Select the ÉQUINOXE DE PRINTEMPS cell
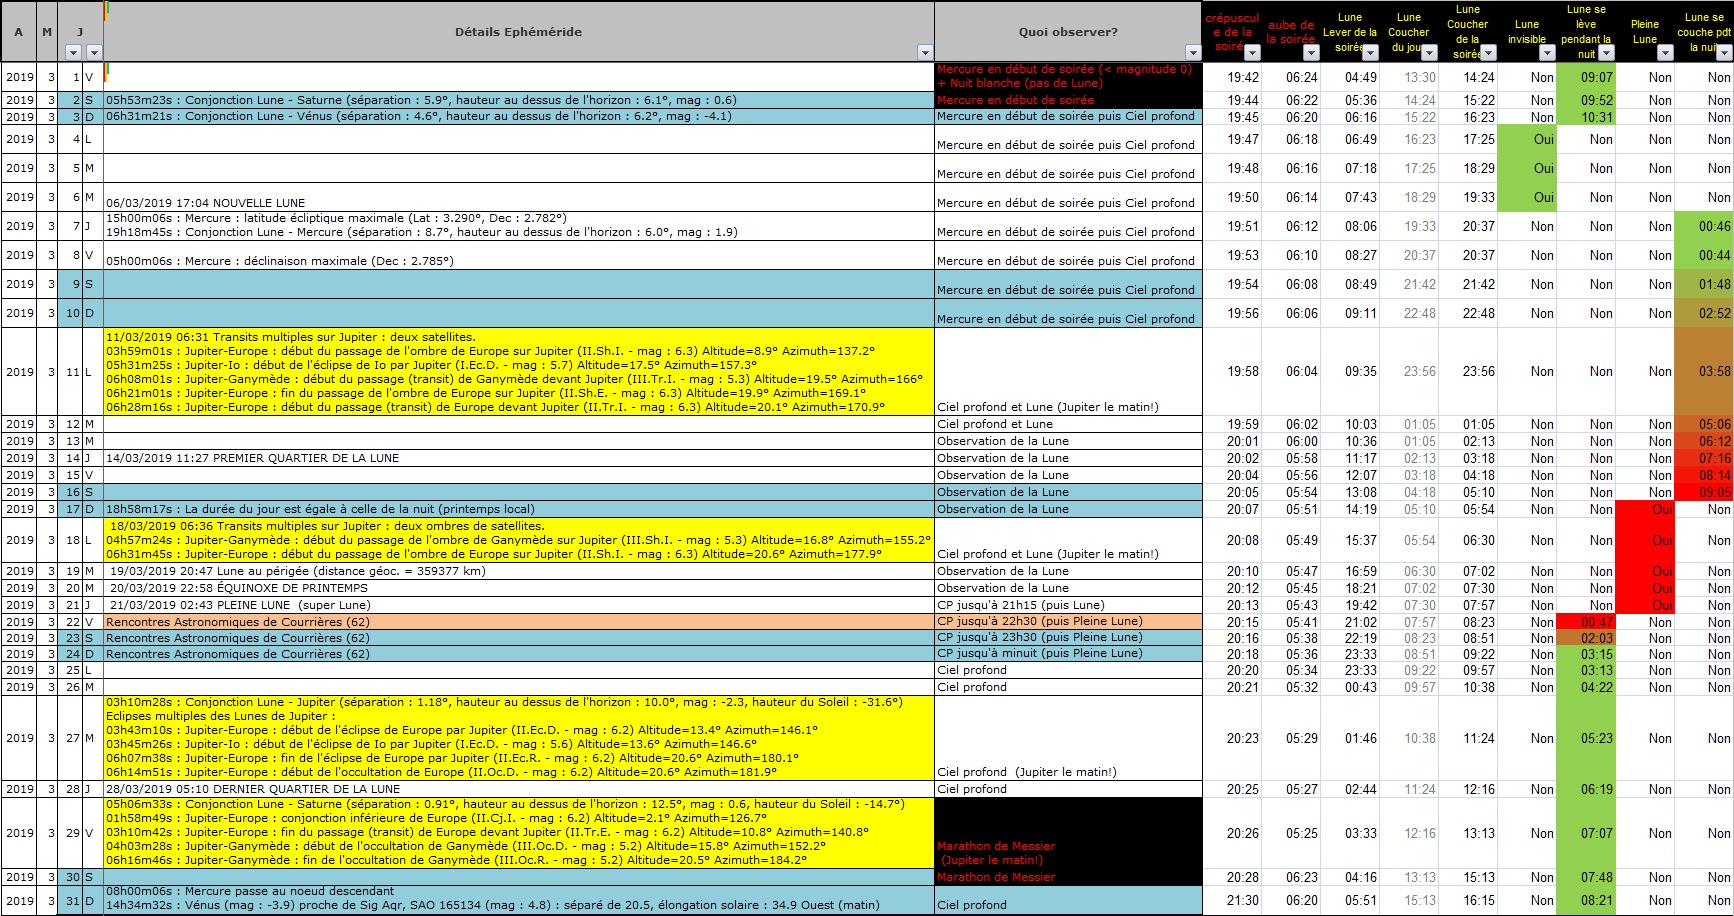This screenshot has width=1734, height=916. pos(519,588)
